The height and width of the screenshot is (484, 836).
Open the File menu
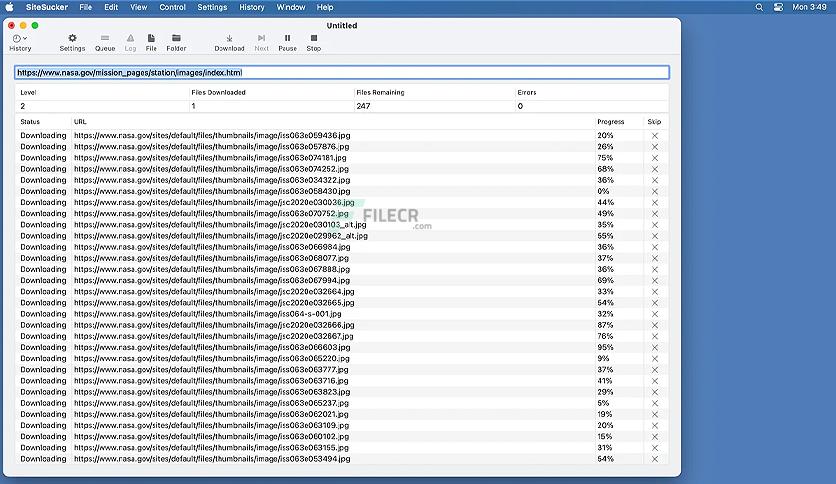pyautogui.click(x=85, y=7)
